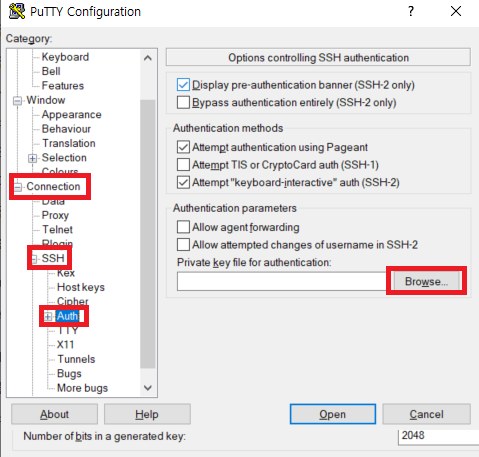Select Bugs under SSH
The image size is (479, 457).
tap(69, 374)
